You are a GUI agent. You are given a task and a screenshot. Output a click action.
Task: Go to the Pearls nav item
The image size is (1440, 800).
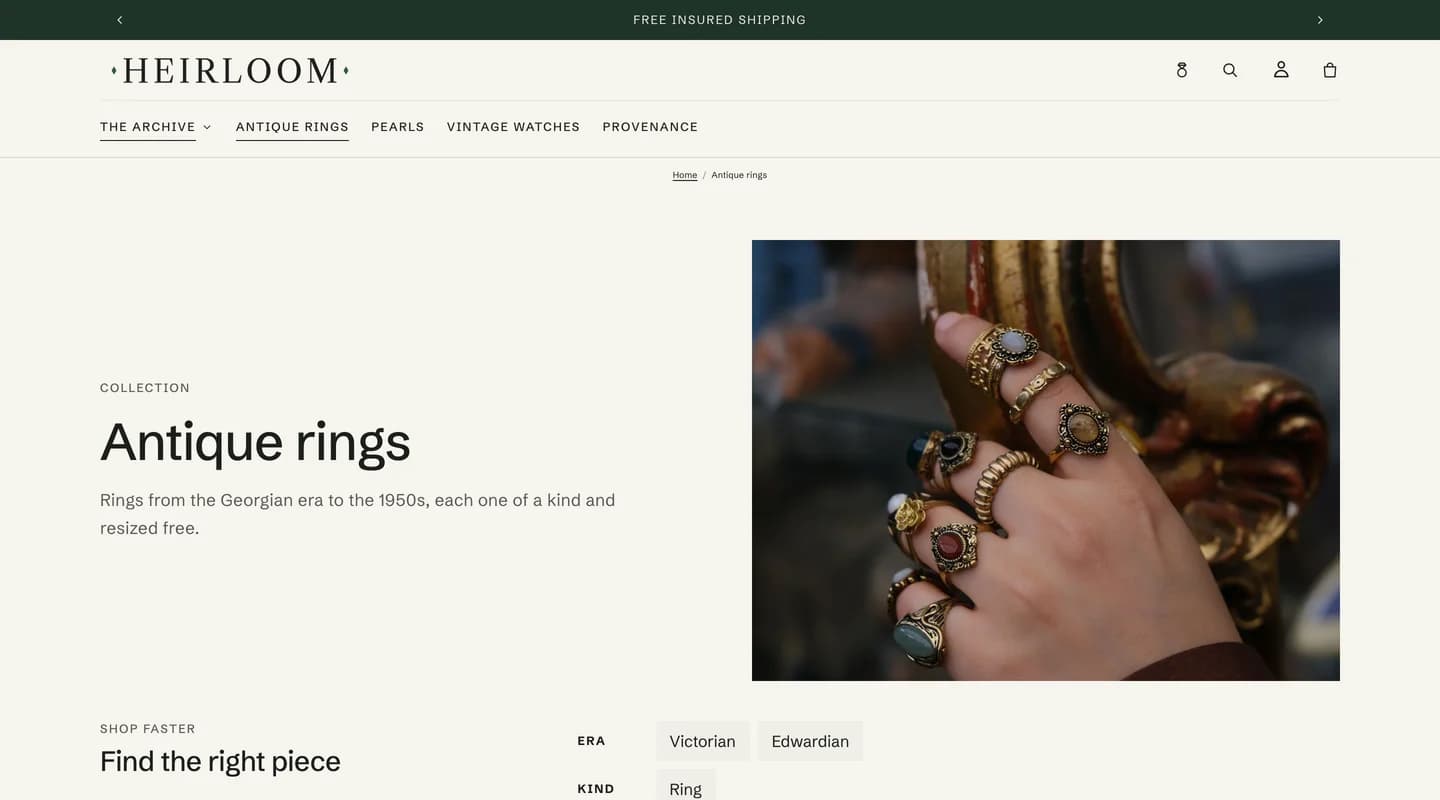pyautogui.click(x=398, y=127)
